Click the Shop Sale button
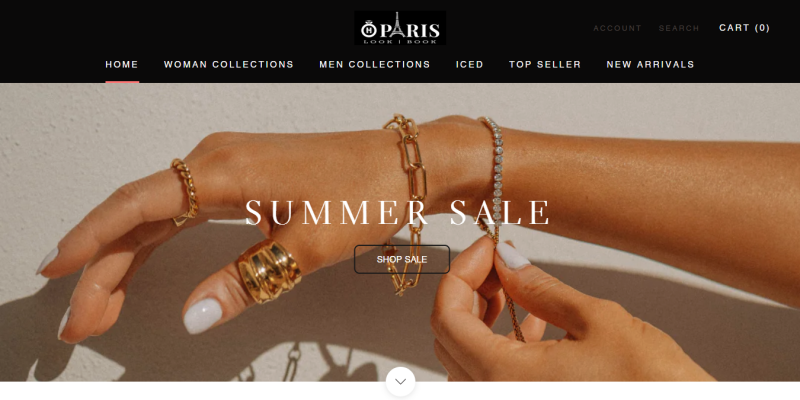This screenshot has height=400, width=800. (402, 259)
